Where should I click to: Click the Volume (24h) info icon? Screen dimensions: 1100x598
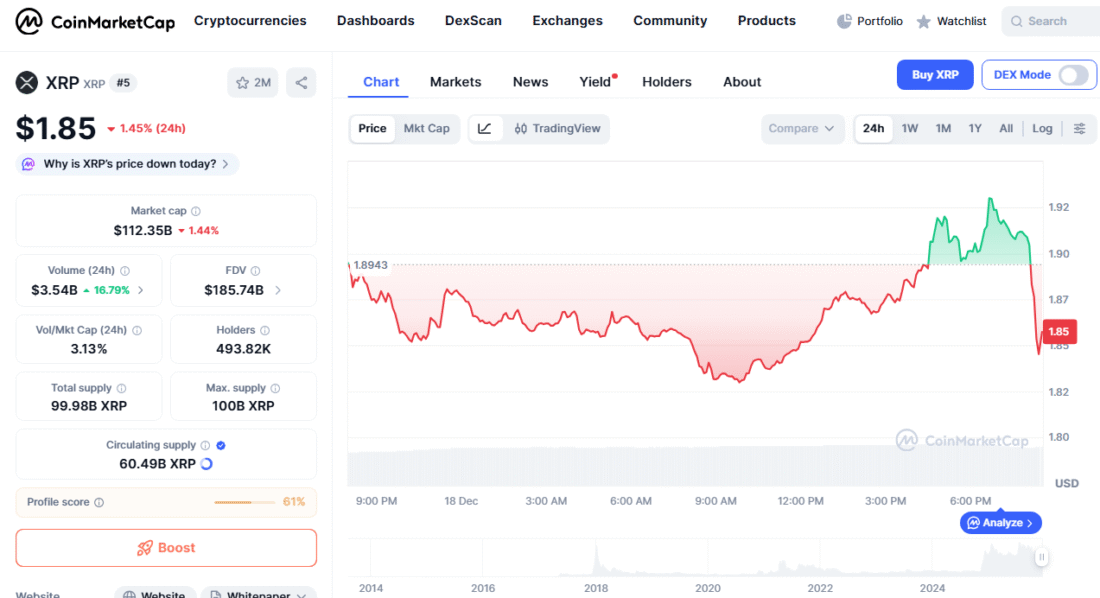[x=125, y=271]
